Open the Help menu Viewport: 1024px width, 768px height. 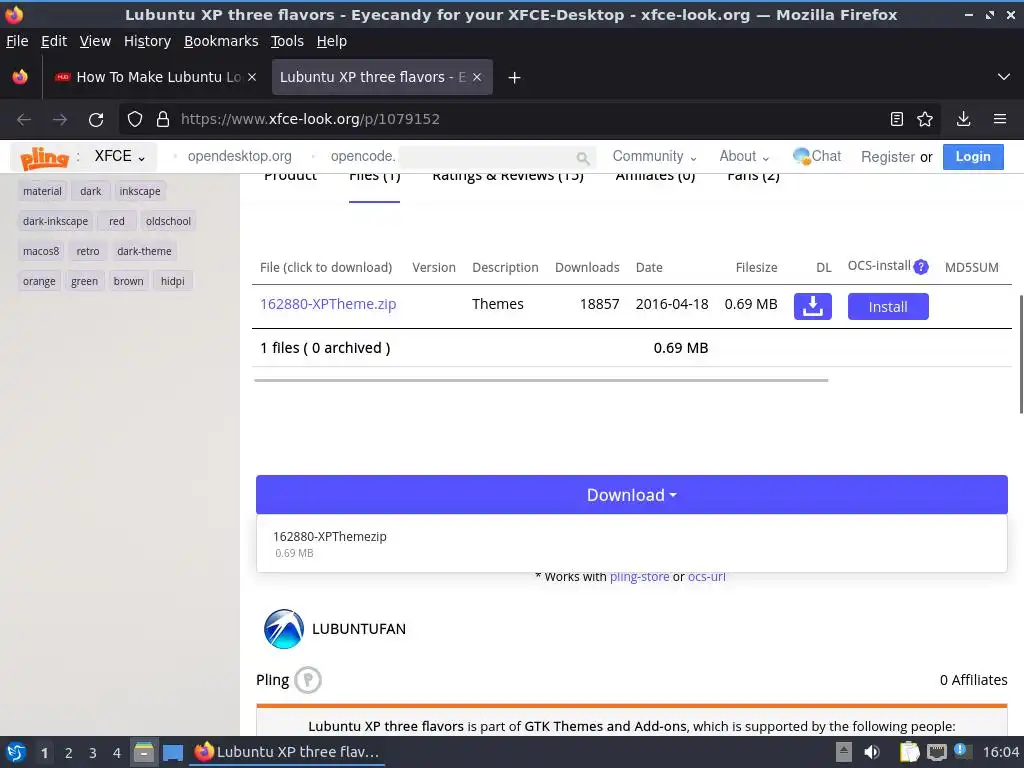coord(332,41)
